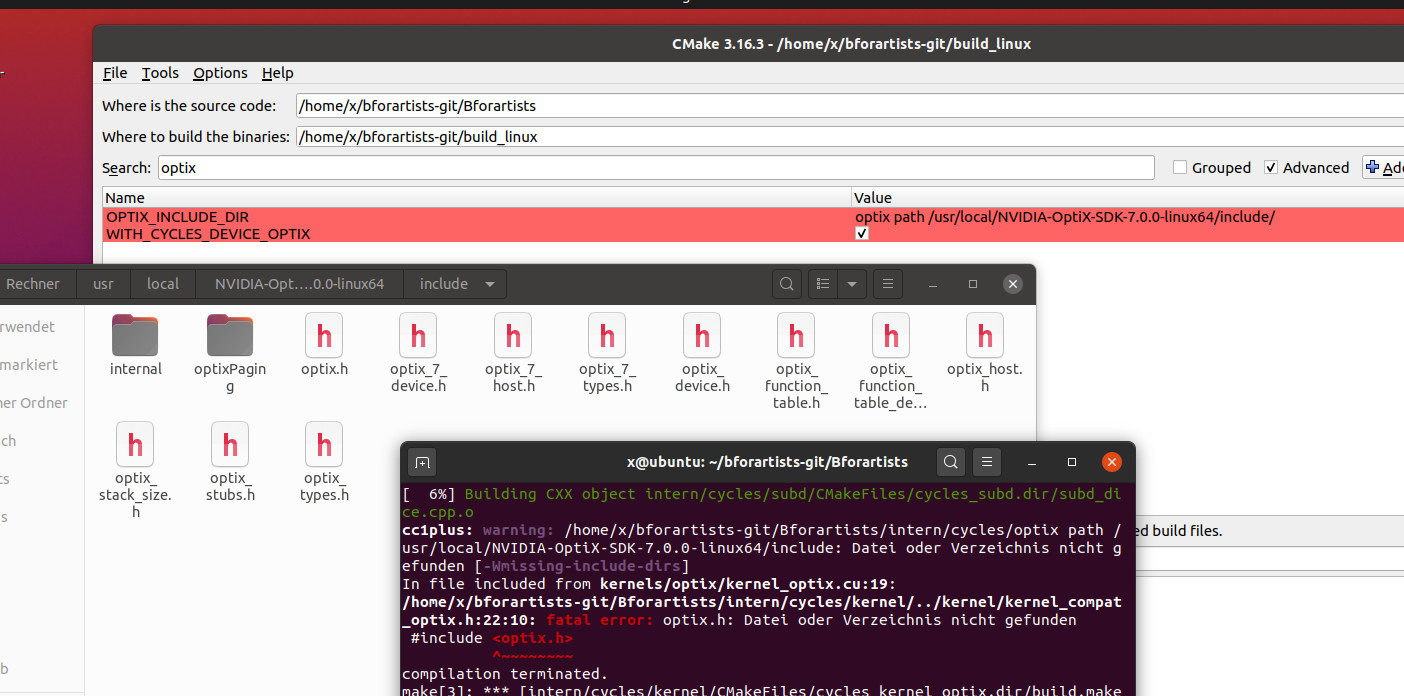Click the terminal search icon
This screenshot has width=1404, height=696.
[x=951, y=462]
